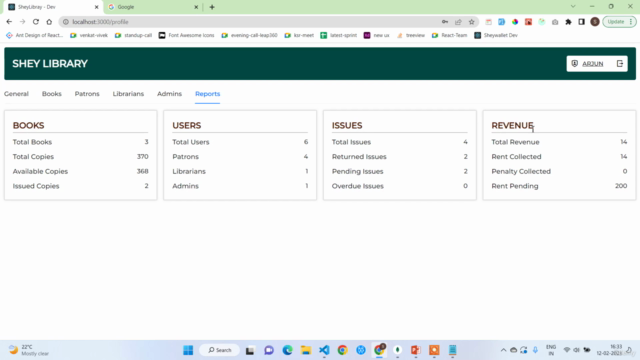Screen dimensions: 640x360
Task: Open the Windows Start menu
Action: [188, 350]
